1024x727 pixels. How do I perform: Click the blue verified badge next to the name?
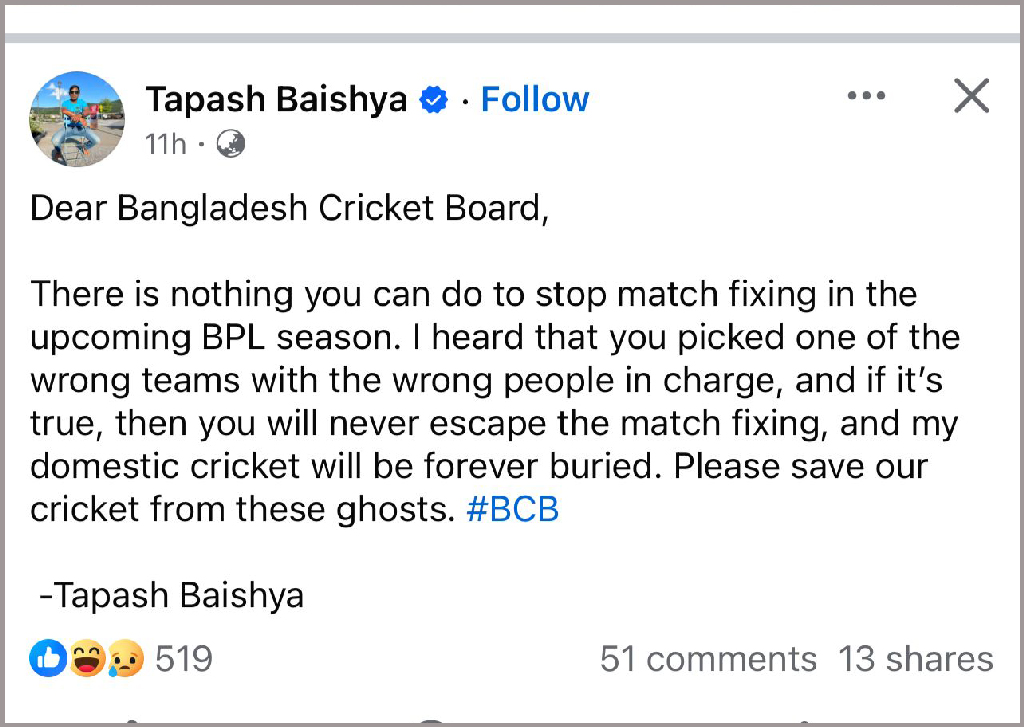[432, 98]
